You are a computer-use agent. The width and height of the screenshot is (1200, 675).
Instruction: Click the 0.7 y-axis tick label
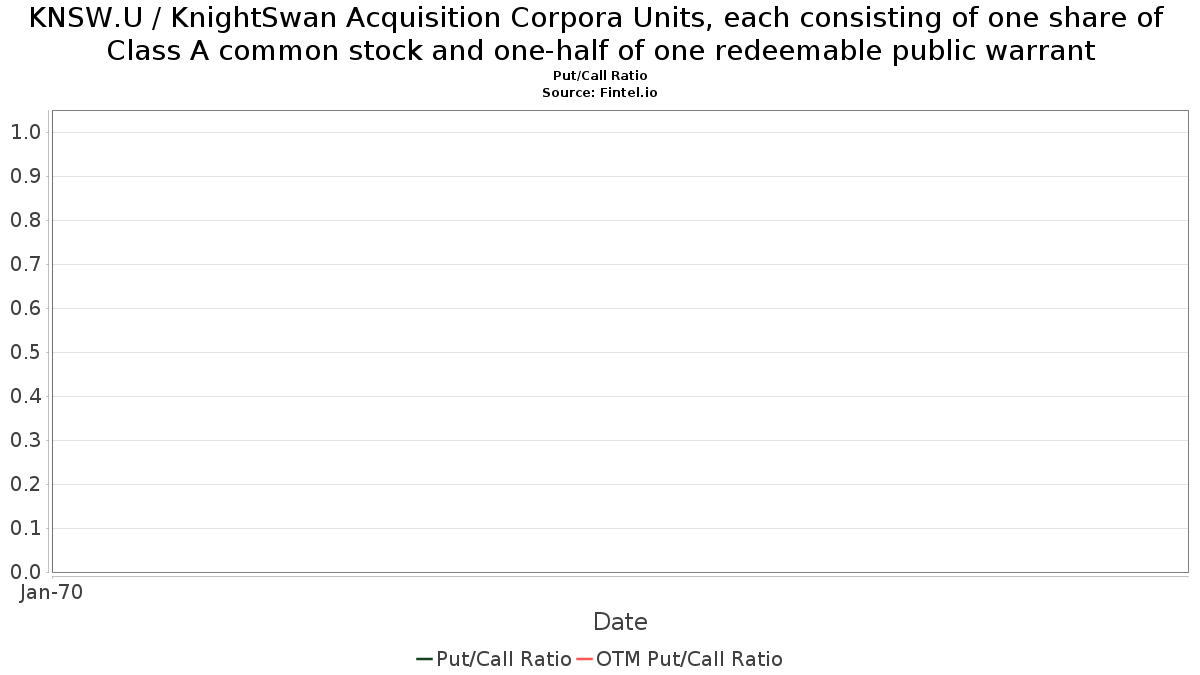25,264
